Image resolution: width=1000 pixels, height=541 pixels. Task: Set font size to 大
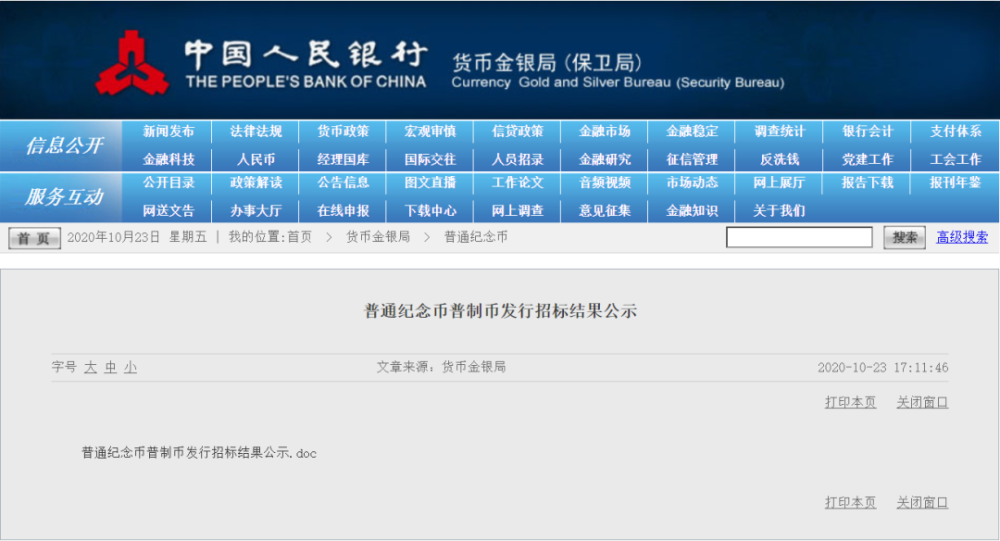click(91, 367)
